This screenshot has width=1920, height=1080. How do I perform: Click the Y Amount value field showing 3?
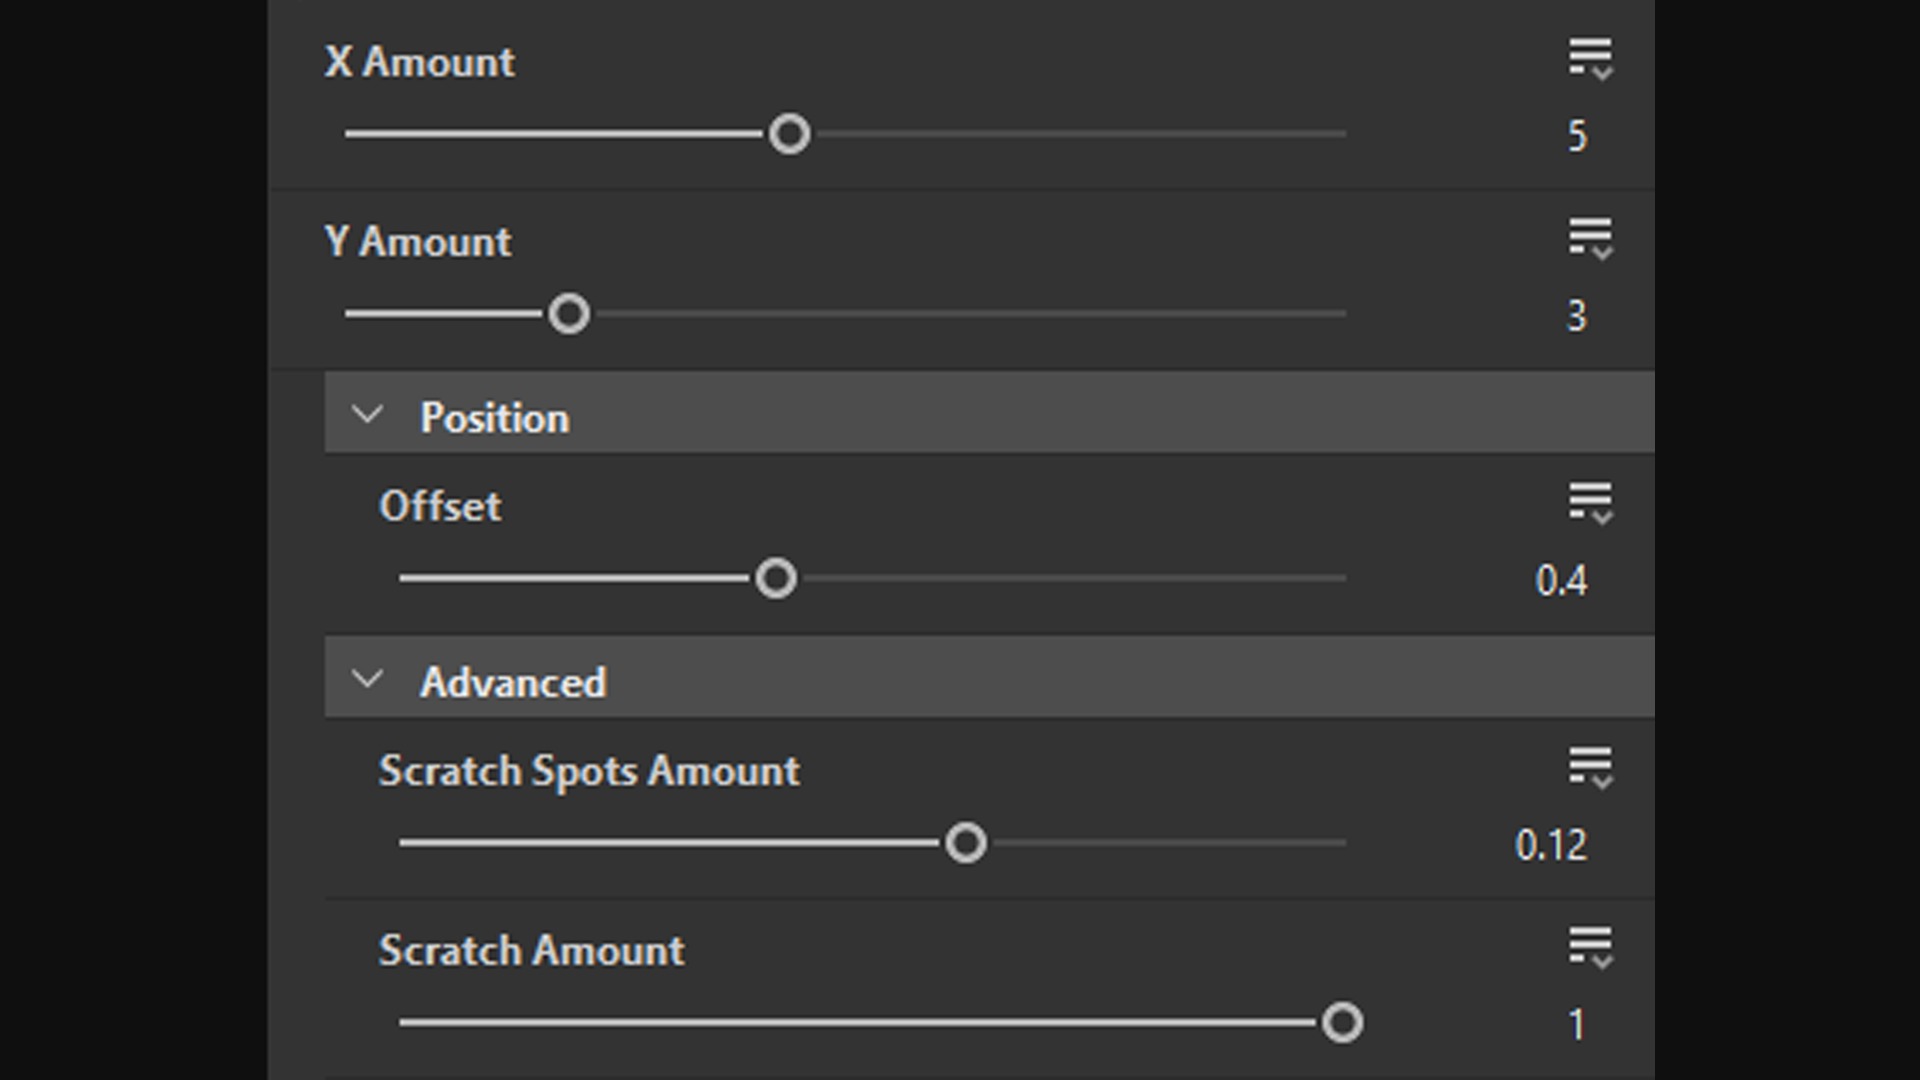tap(1576, 316)
